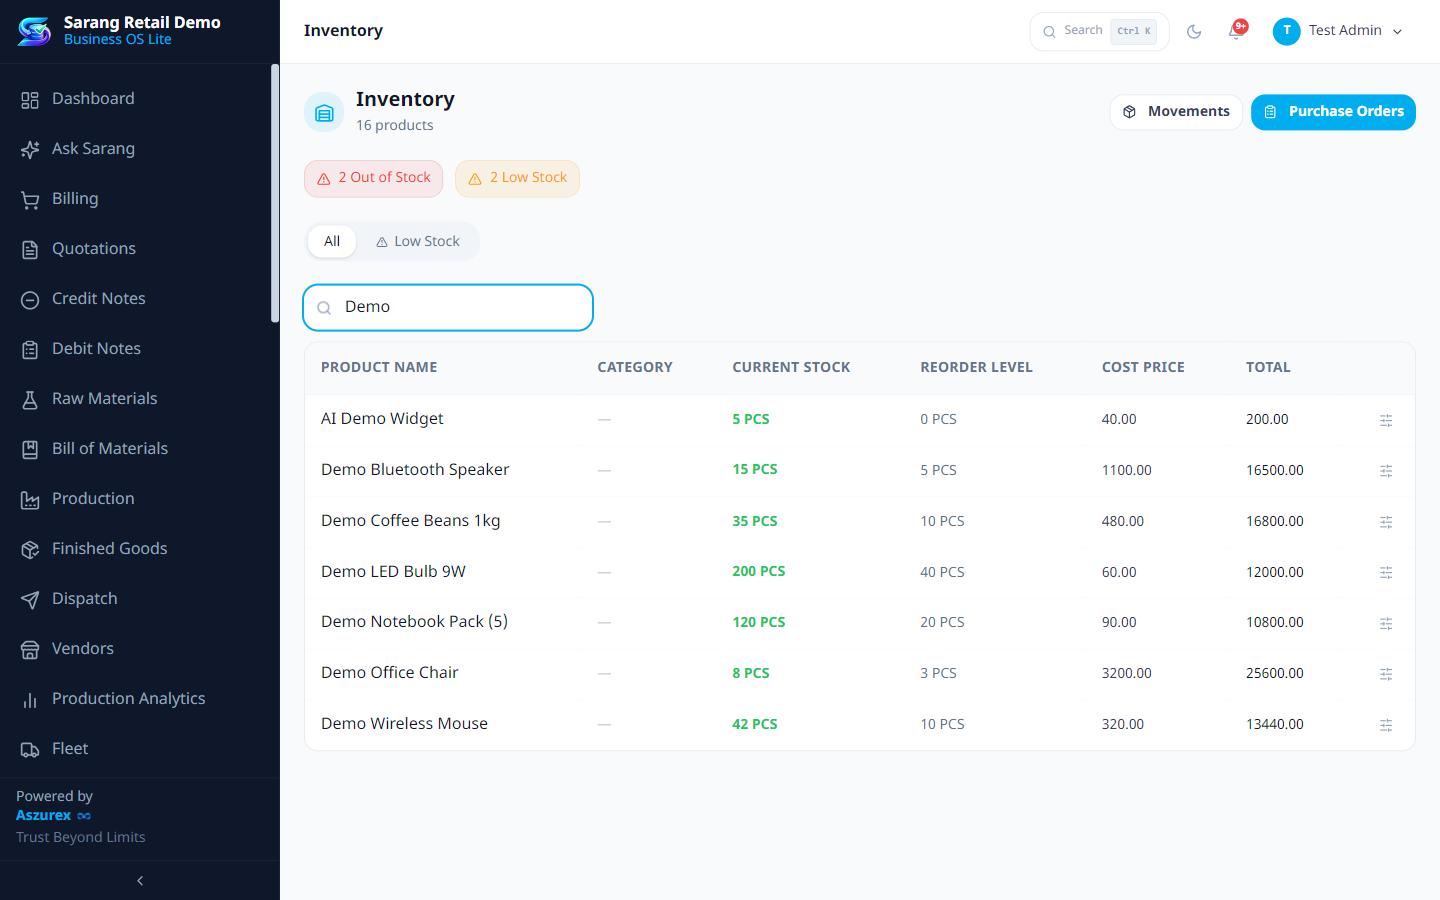Filter by 2 Low Stock badge
The width and height of the screenshot is (1440, 900).
[517, 178]
